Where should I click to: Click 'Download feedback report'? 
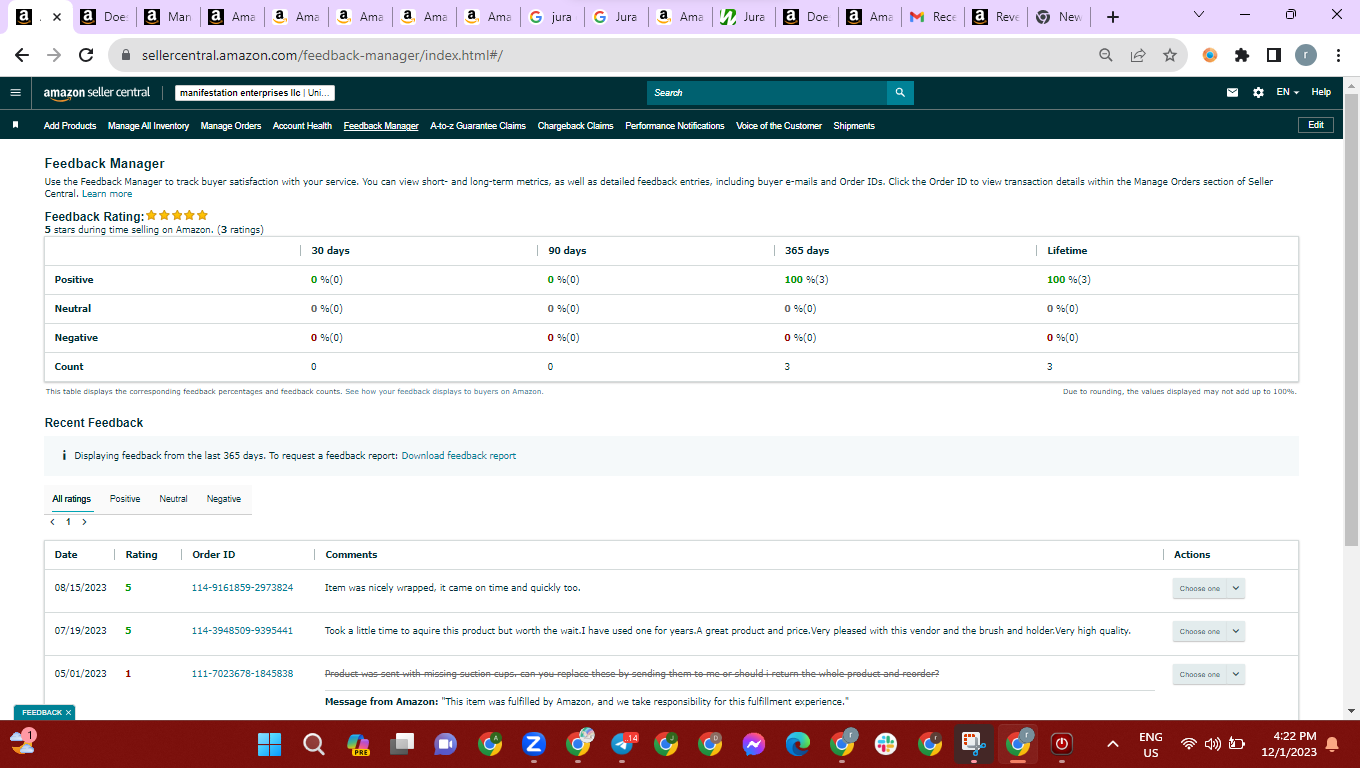click(x=459, y=456)
